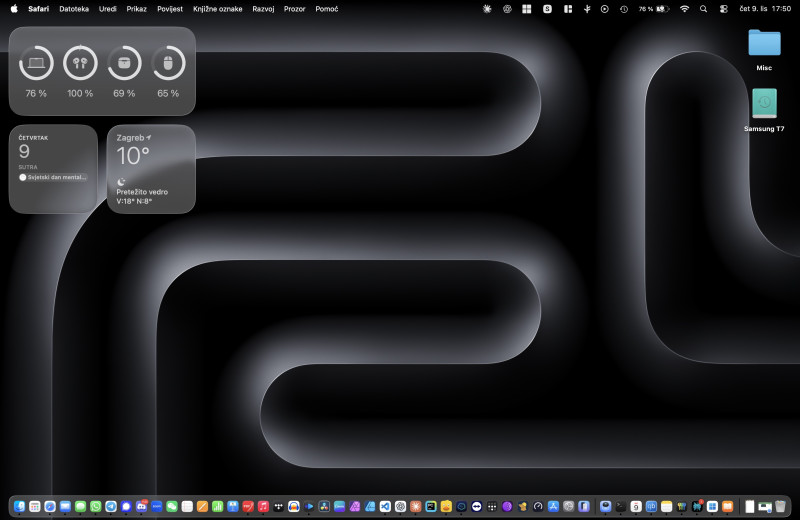Open Visual Studio Code from Dock

point(385,507)
